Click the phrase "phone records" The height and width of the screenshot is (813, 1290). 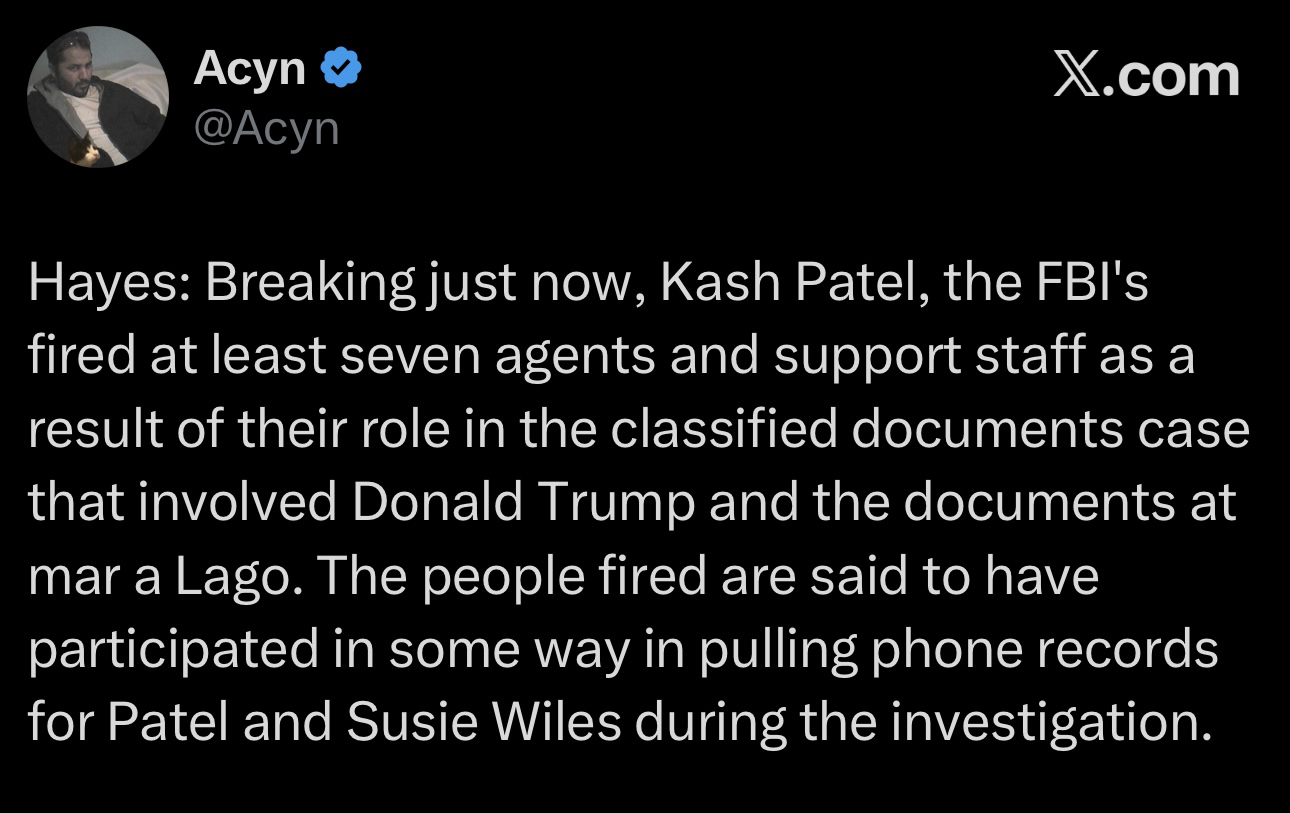[x=1033, y=650]
